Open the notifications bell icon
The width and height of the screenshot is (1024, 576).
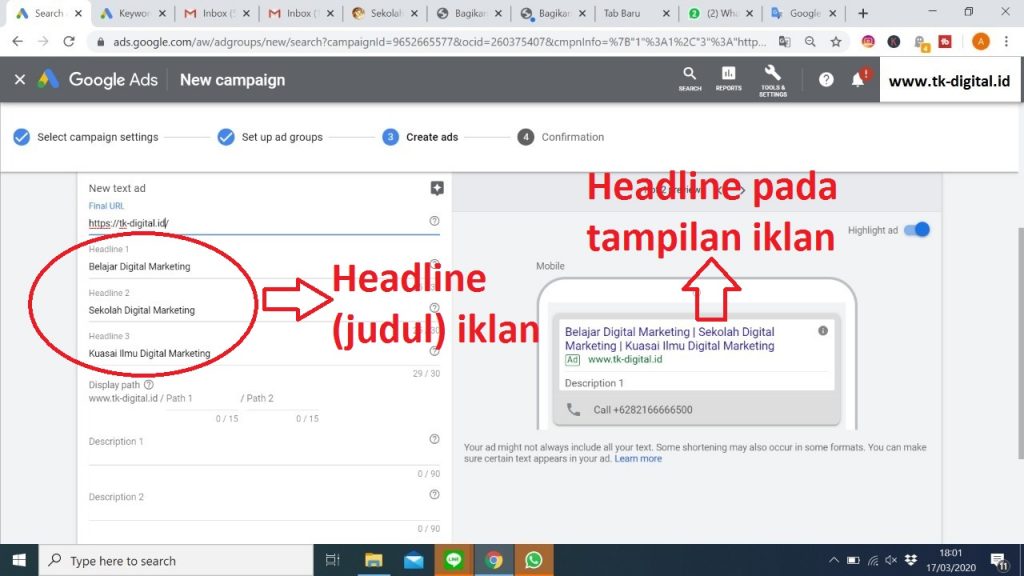(x=858, y=80)
